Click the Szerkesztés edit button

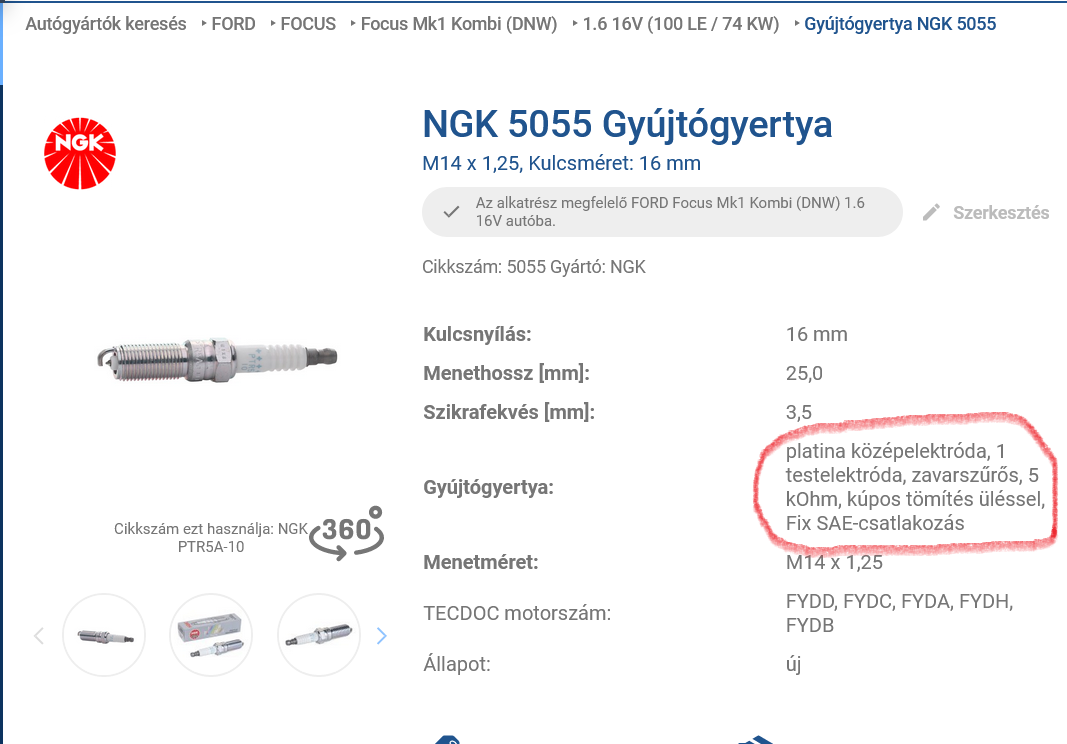[x=986, y=212]
